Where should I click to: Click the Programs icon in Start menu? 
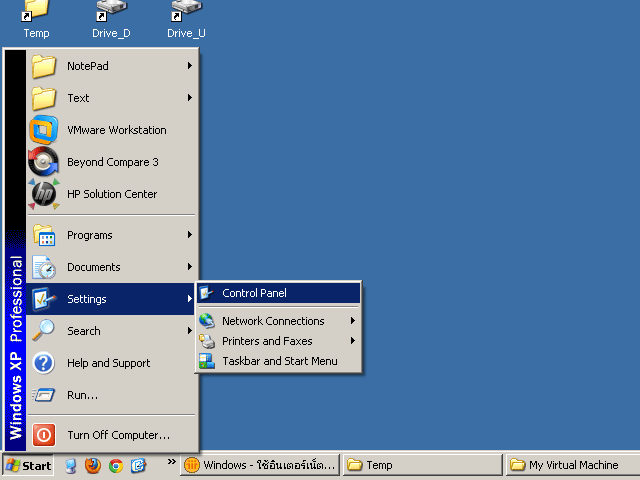click(x=44, y=235)
